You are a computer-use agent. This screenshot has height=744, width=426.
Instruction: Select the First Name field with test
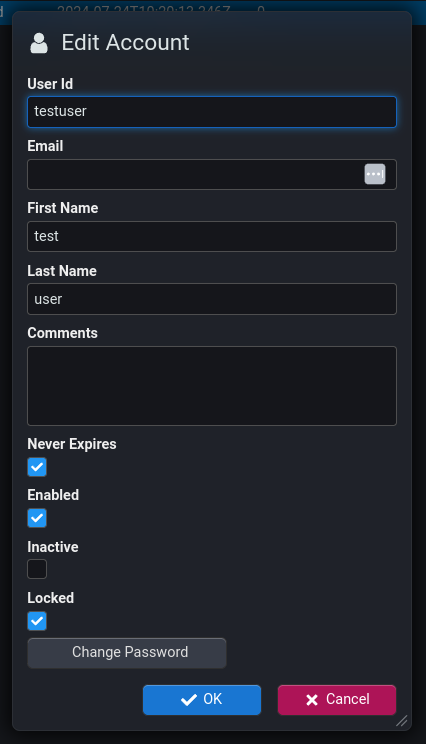(212, 236)
